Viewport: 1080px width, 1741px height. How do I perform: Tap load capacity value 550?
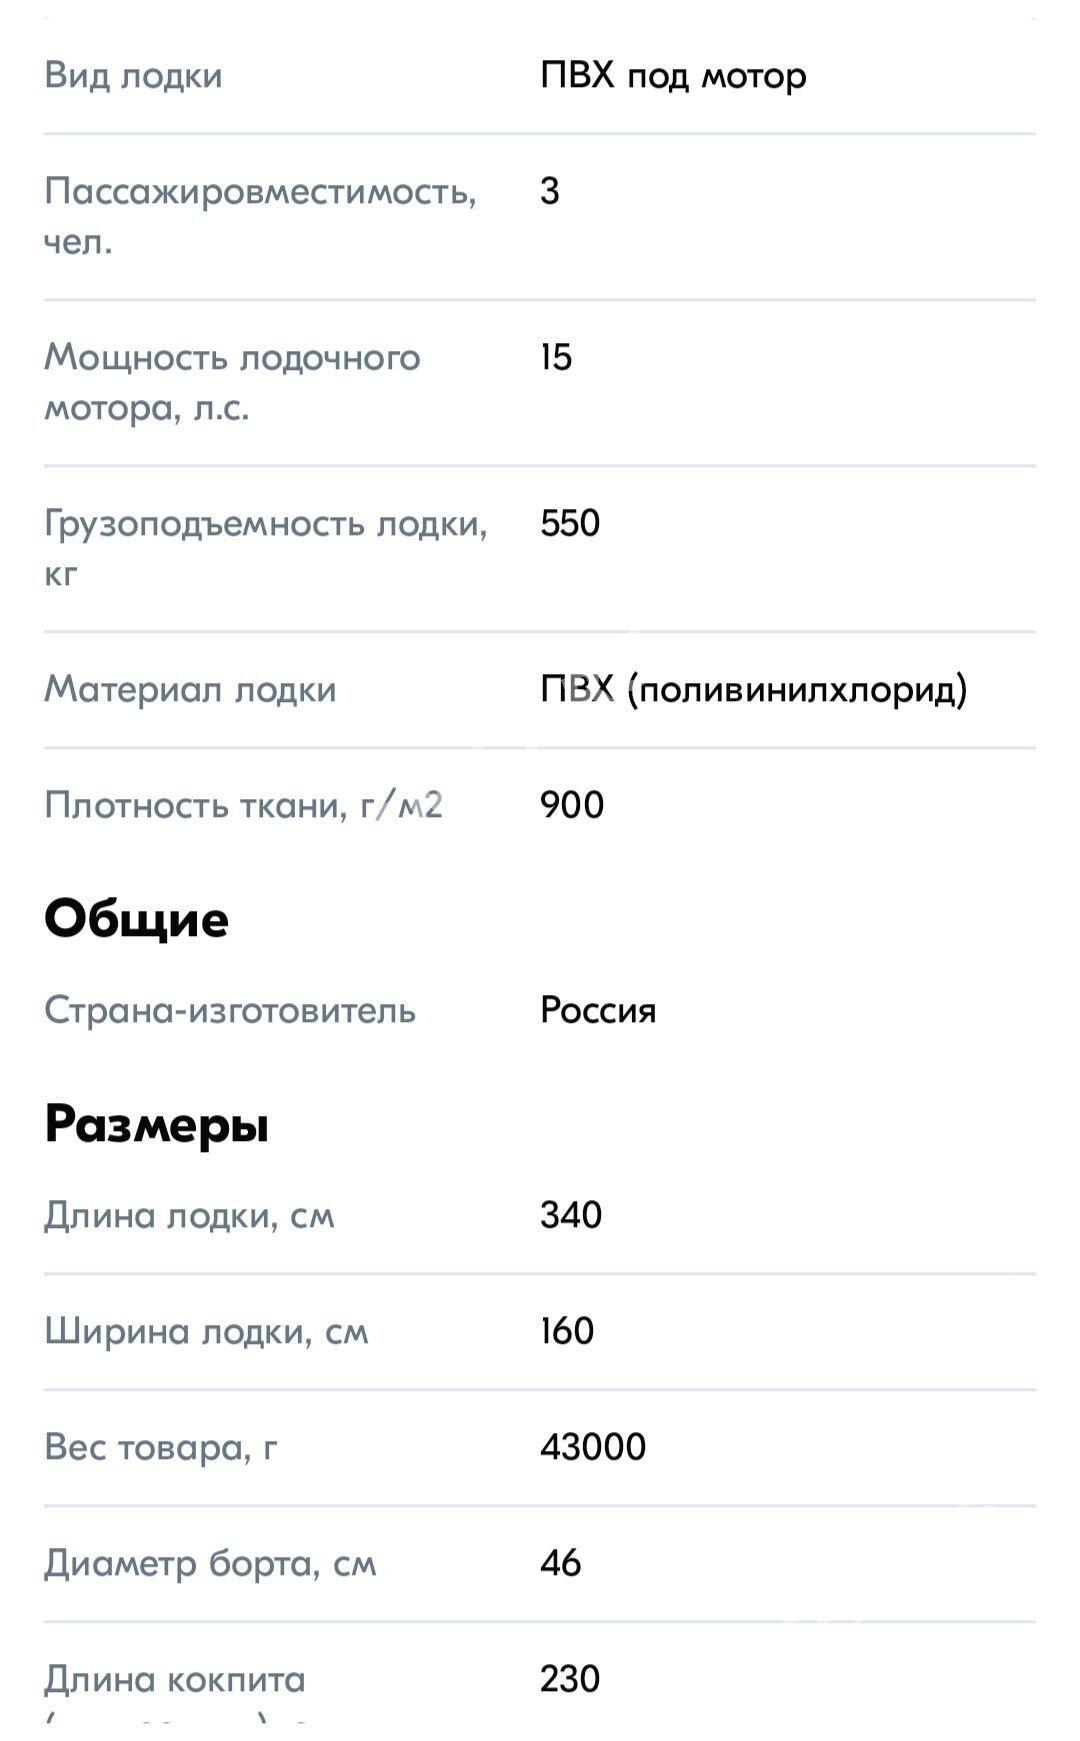(570, 523)
